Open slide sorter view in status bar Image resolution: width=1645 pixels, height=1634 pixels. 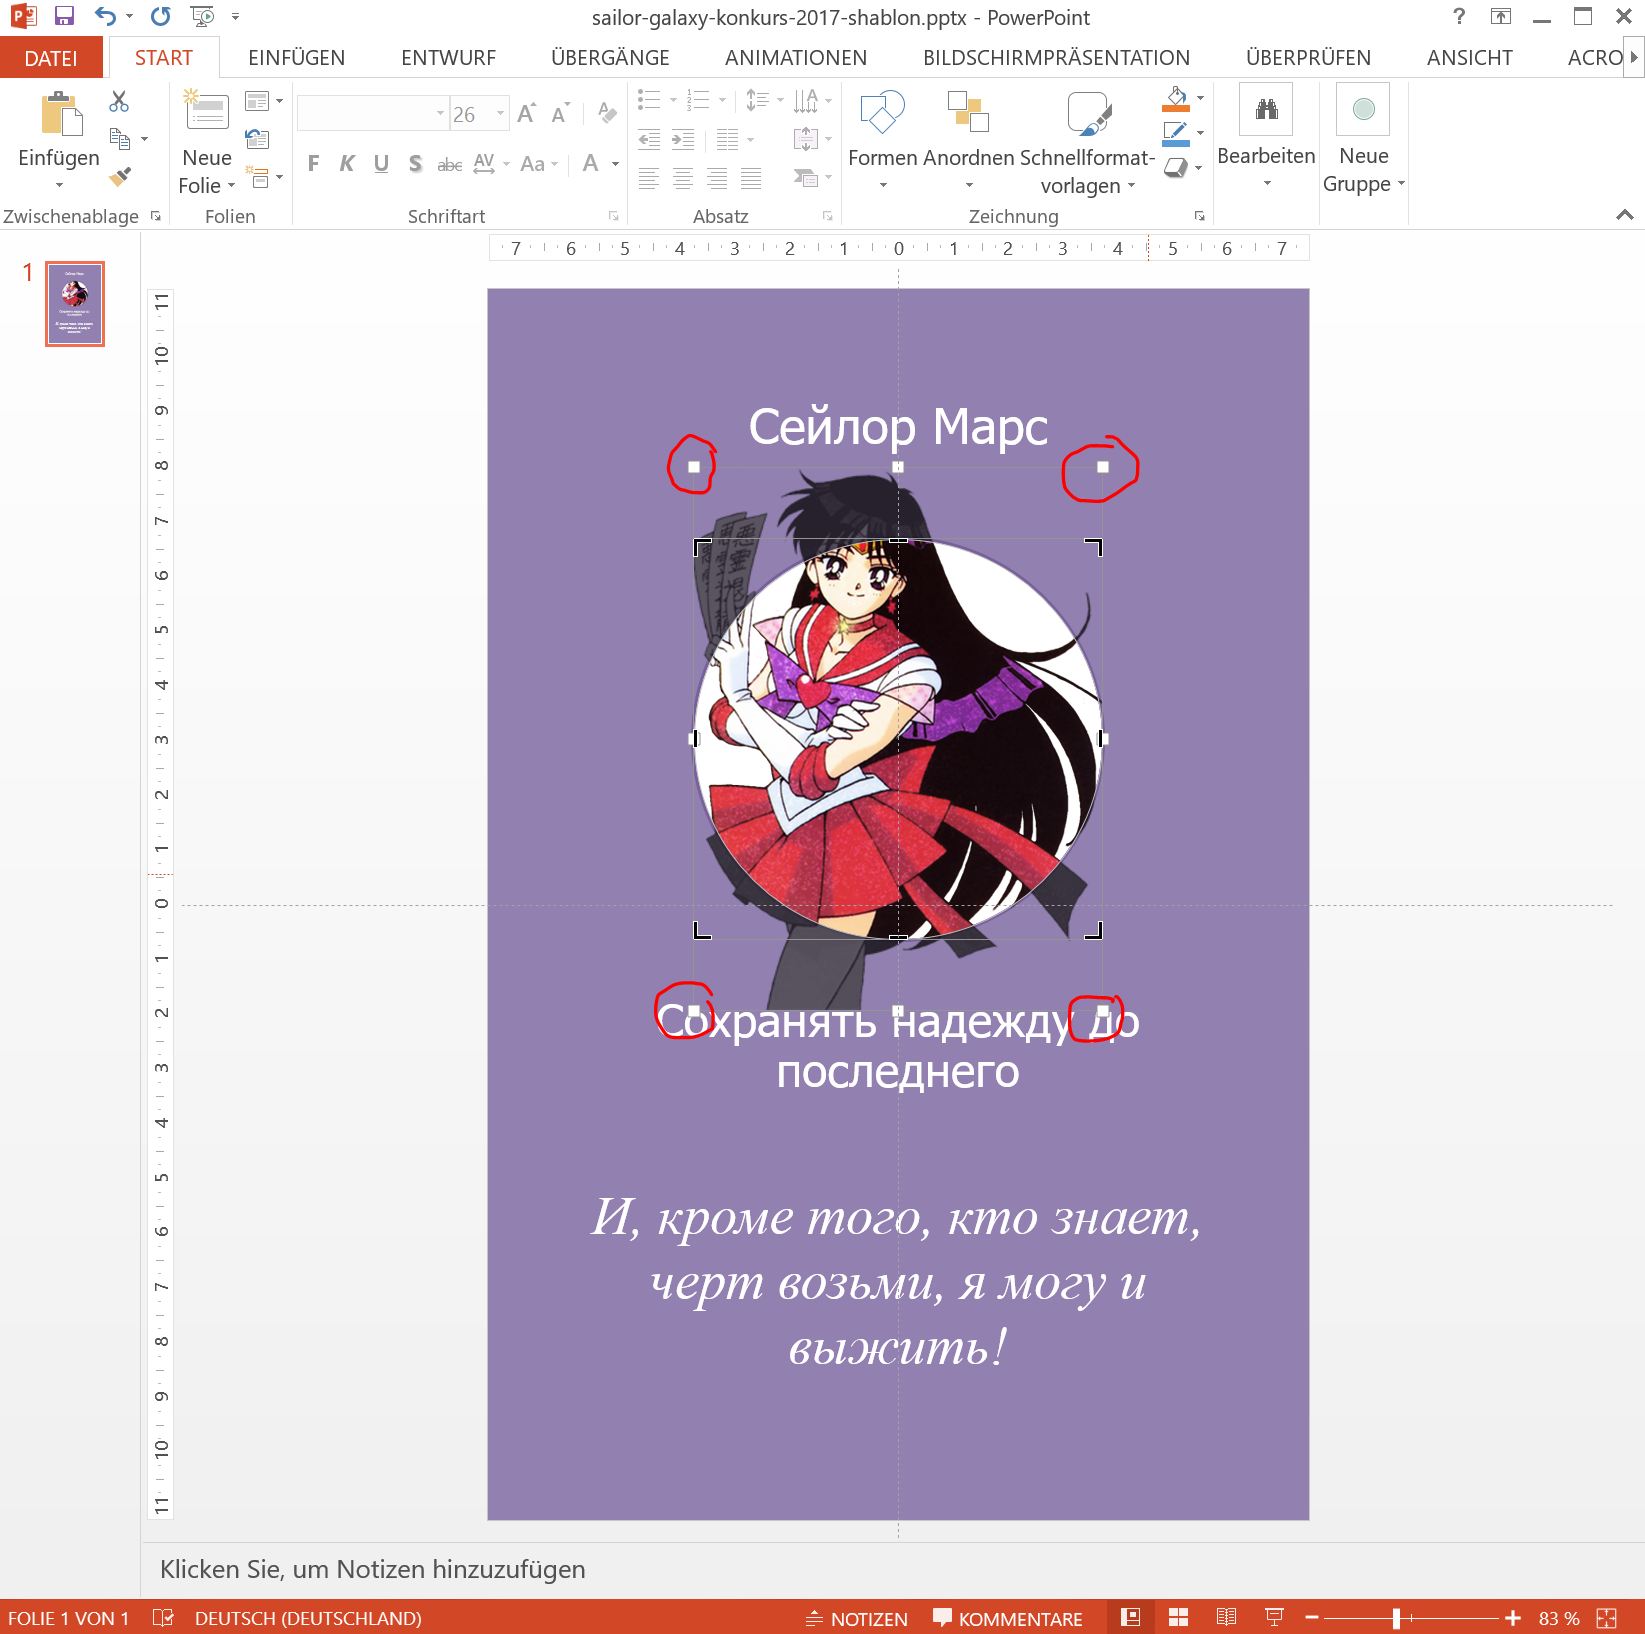coord(1178,1618)
